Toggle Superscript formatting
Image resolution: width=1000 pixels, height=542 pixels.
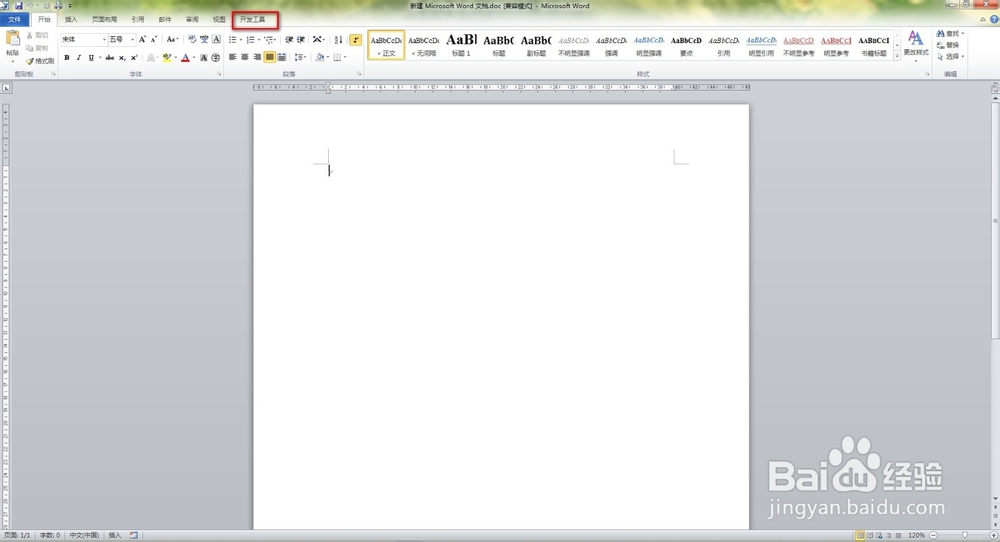click(134, 57)
